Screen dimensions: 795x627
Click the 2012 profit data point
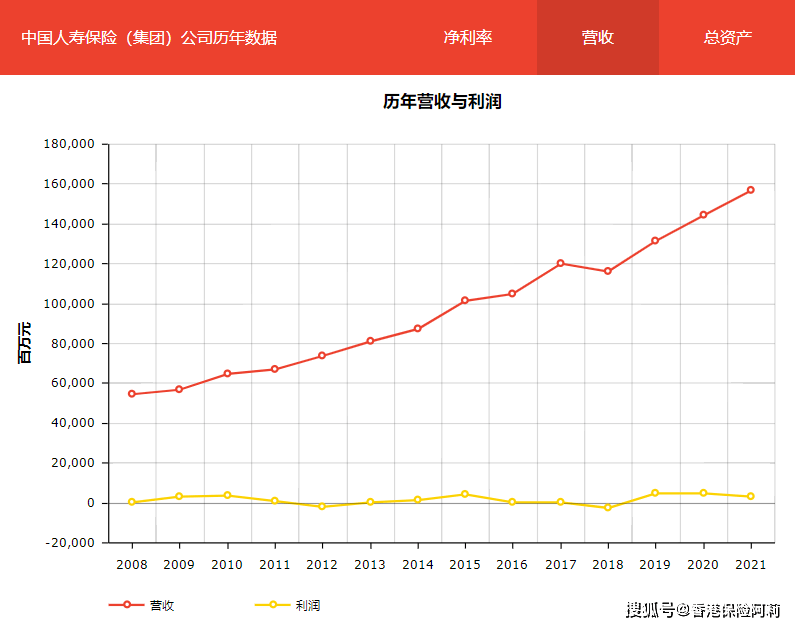(322, 506)
